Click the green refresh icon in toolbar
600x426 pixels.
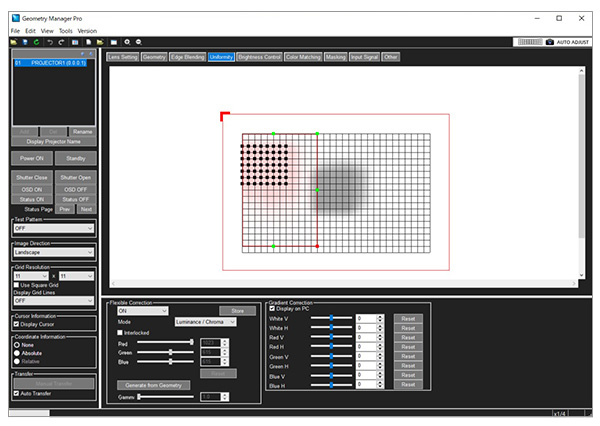[37, 42]
